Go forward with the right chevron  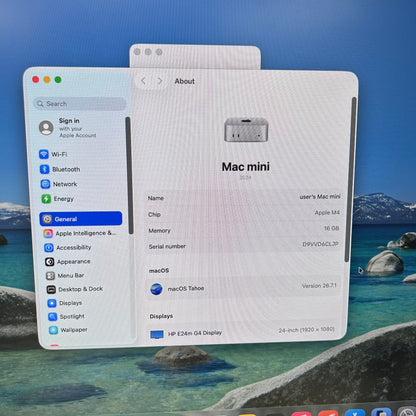pyautogui.click(x=160, y=81)
